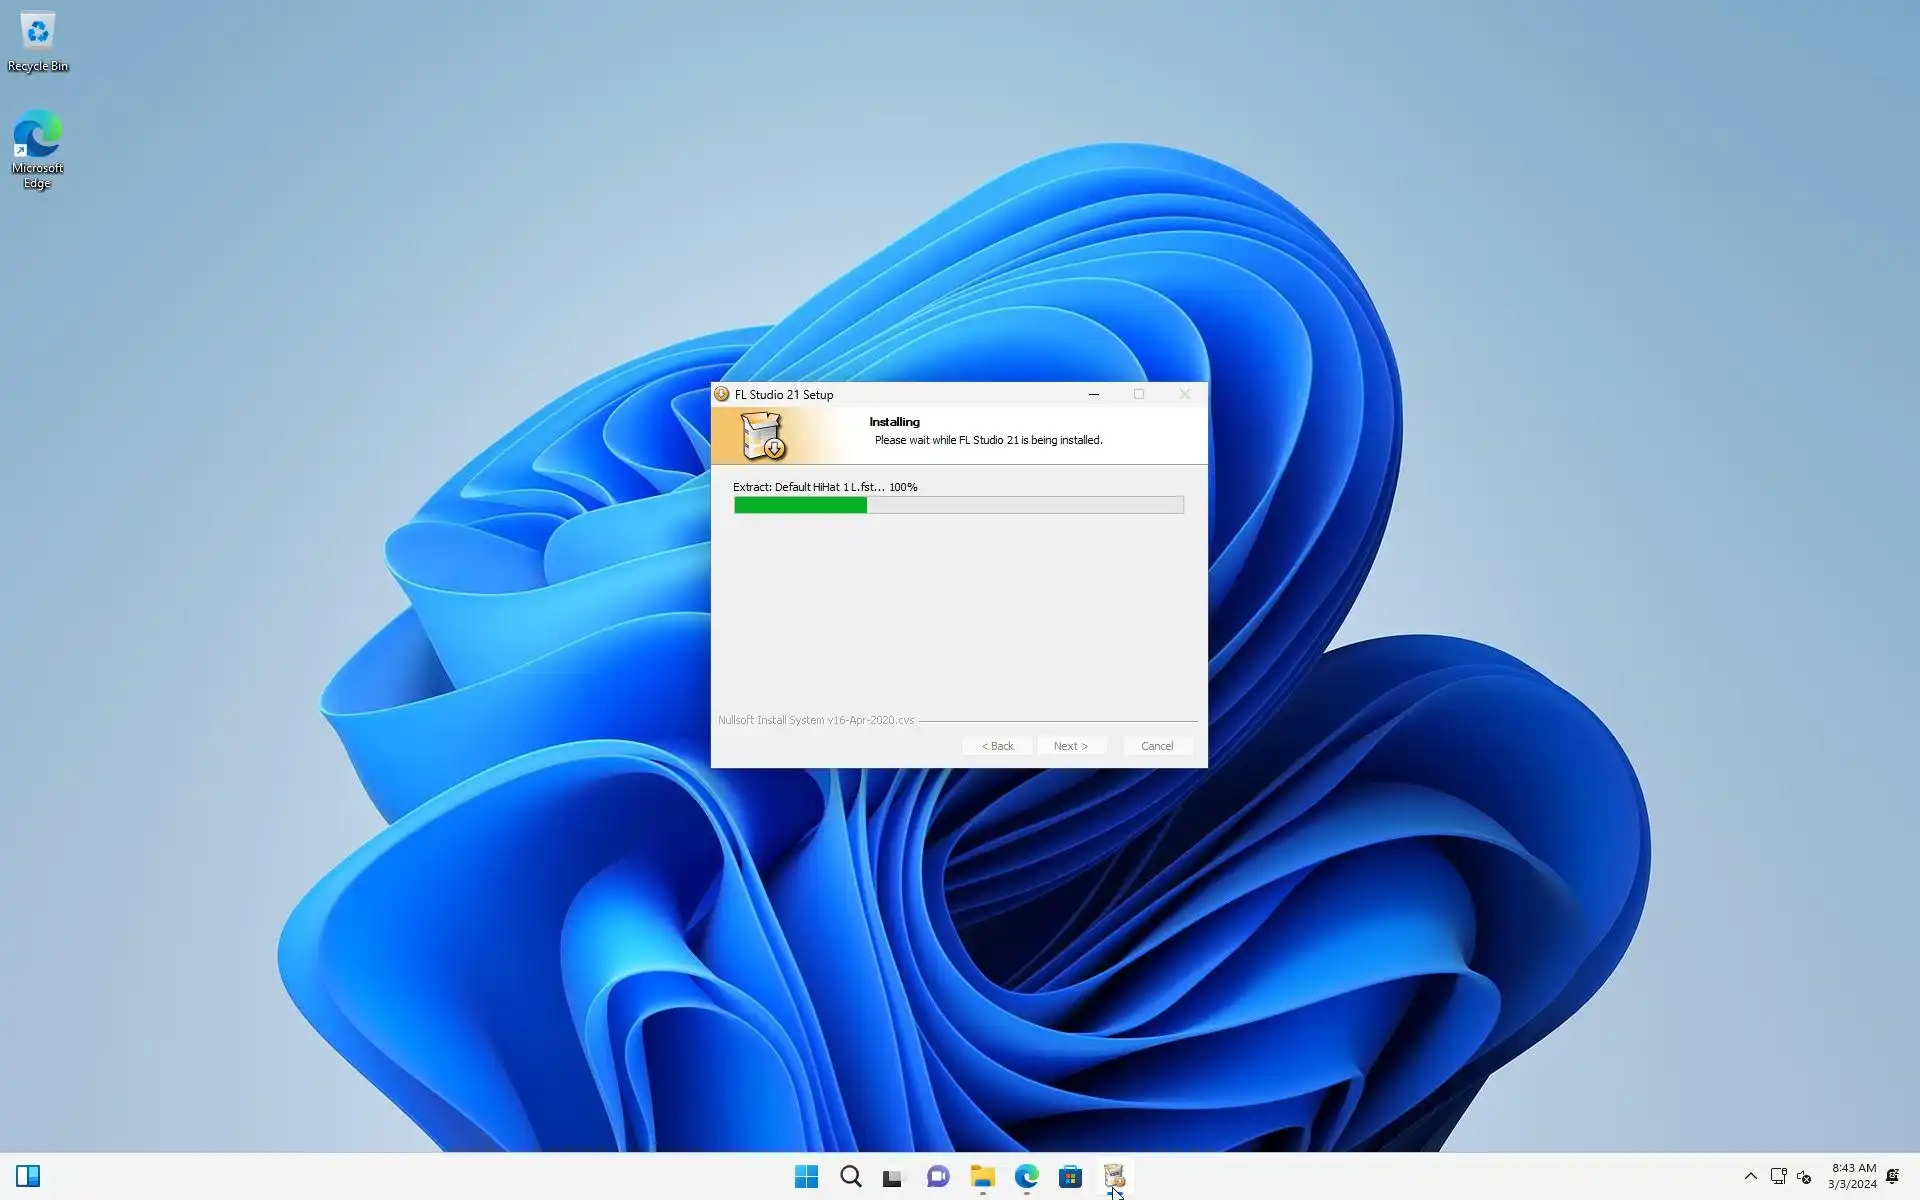Open the notification center bell icon
This screenshot has height=1200, width=1920.
coord(1892,1176)
